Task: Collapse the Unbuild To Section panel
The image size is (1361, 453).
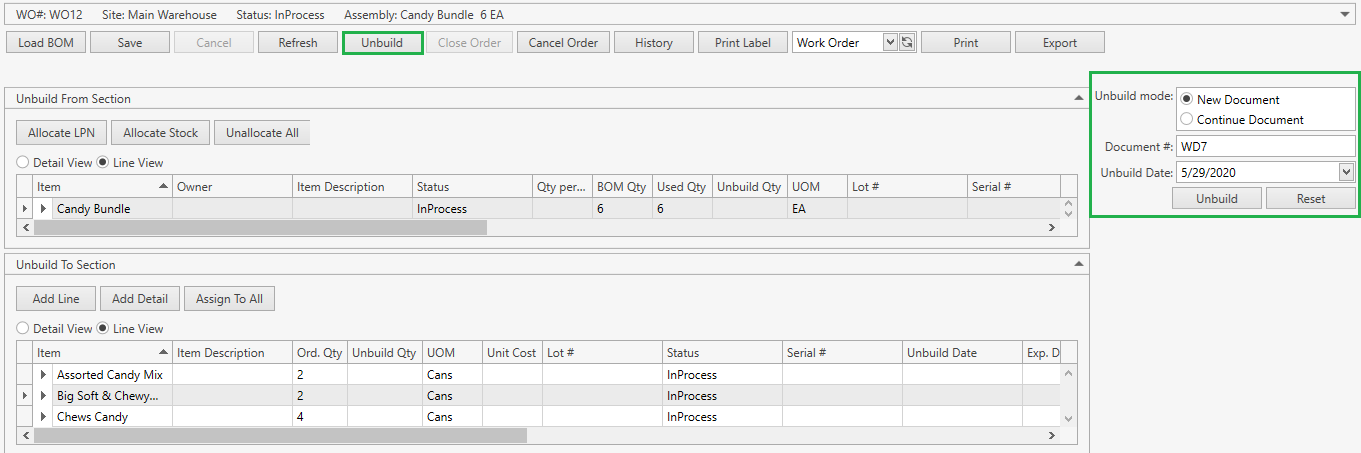Action: pyautogui.click(x=1078, y=264)
